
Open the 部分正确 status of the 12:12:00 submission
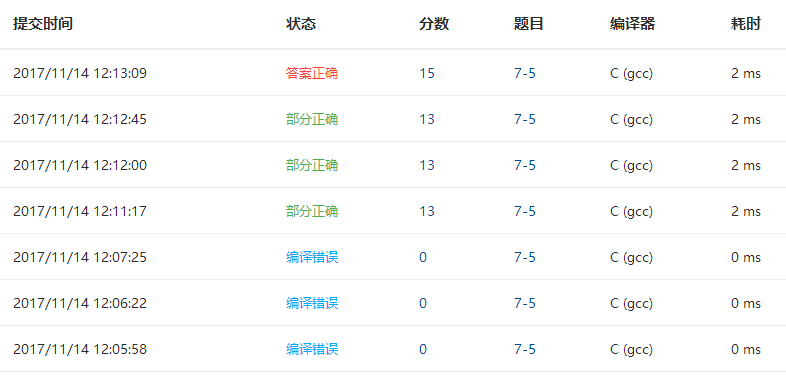click(312, 165)
